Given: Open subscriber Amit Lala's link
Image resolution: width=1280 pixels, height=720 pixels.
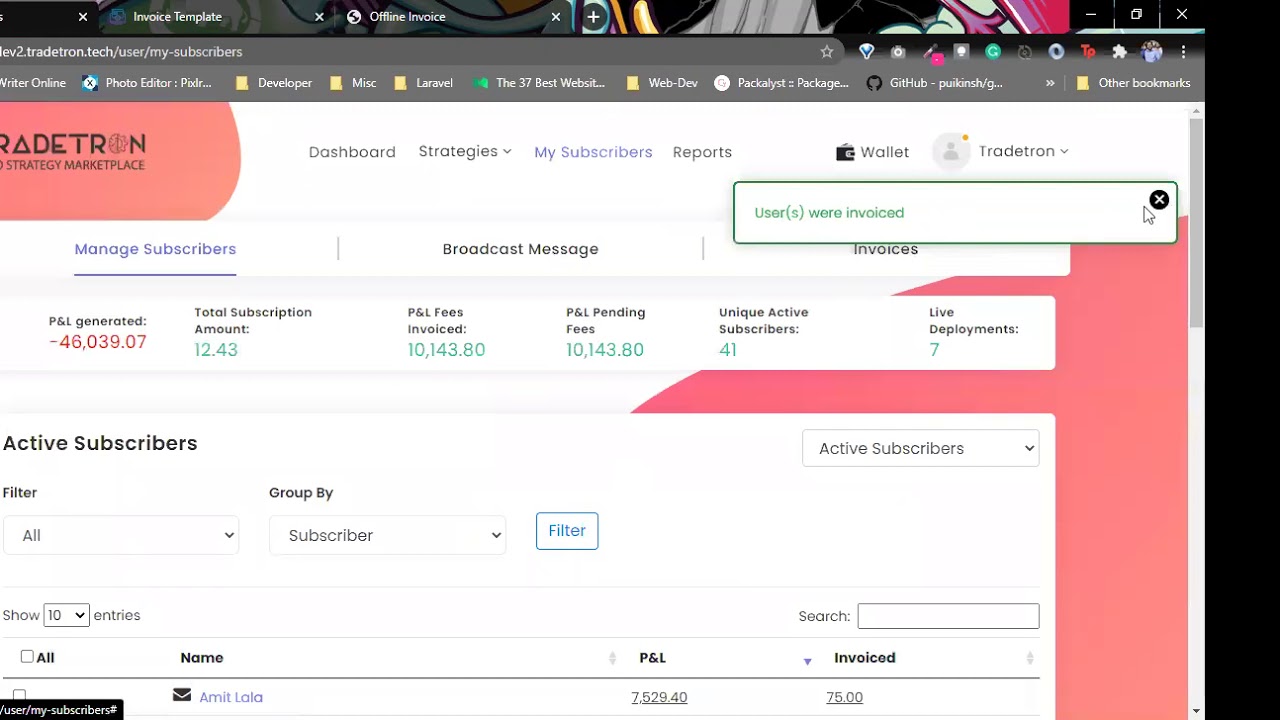Looking at the screenshot, I should coord(231,697).
